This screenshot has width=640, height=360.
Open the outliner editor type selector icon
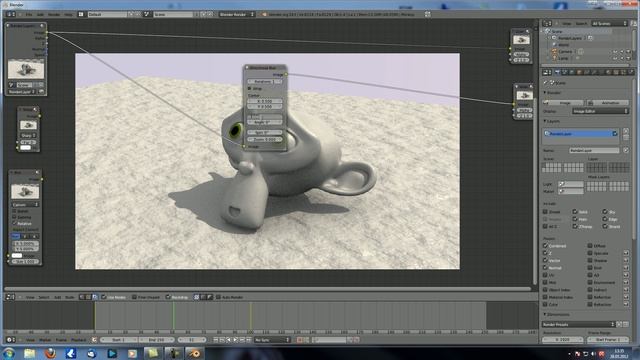(x=546, y=24)
